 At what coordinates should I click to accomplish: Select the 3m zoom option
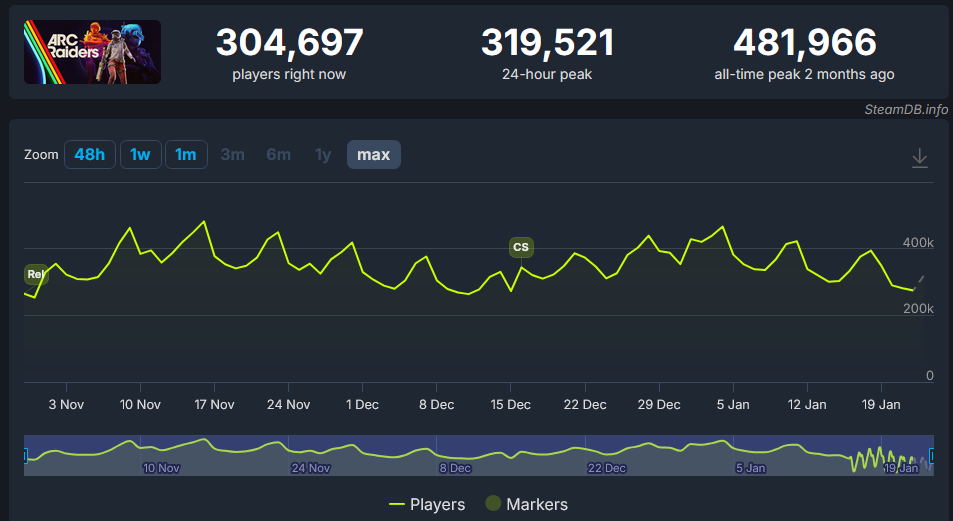(232, 154)
